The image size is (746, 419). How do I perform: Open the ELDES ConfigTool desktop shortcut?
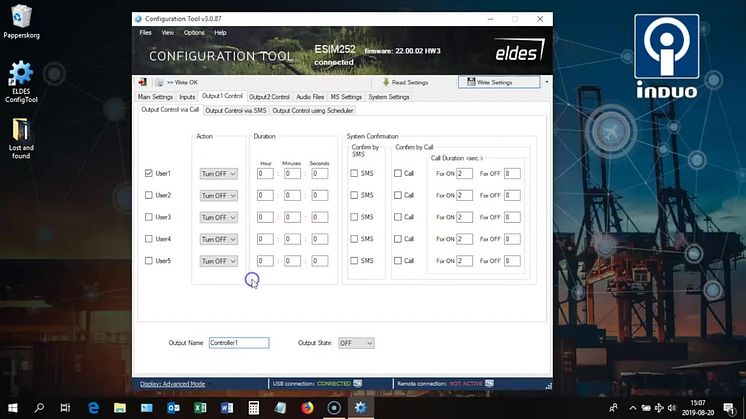click(x=21, y=81)
